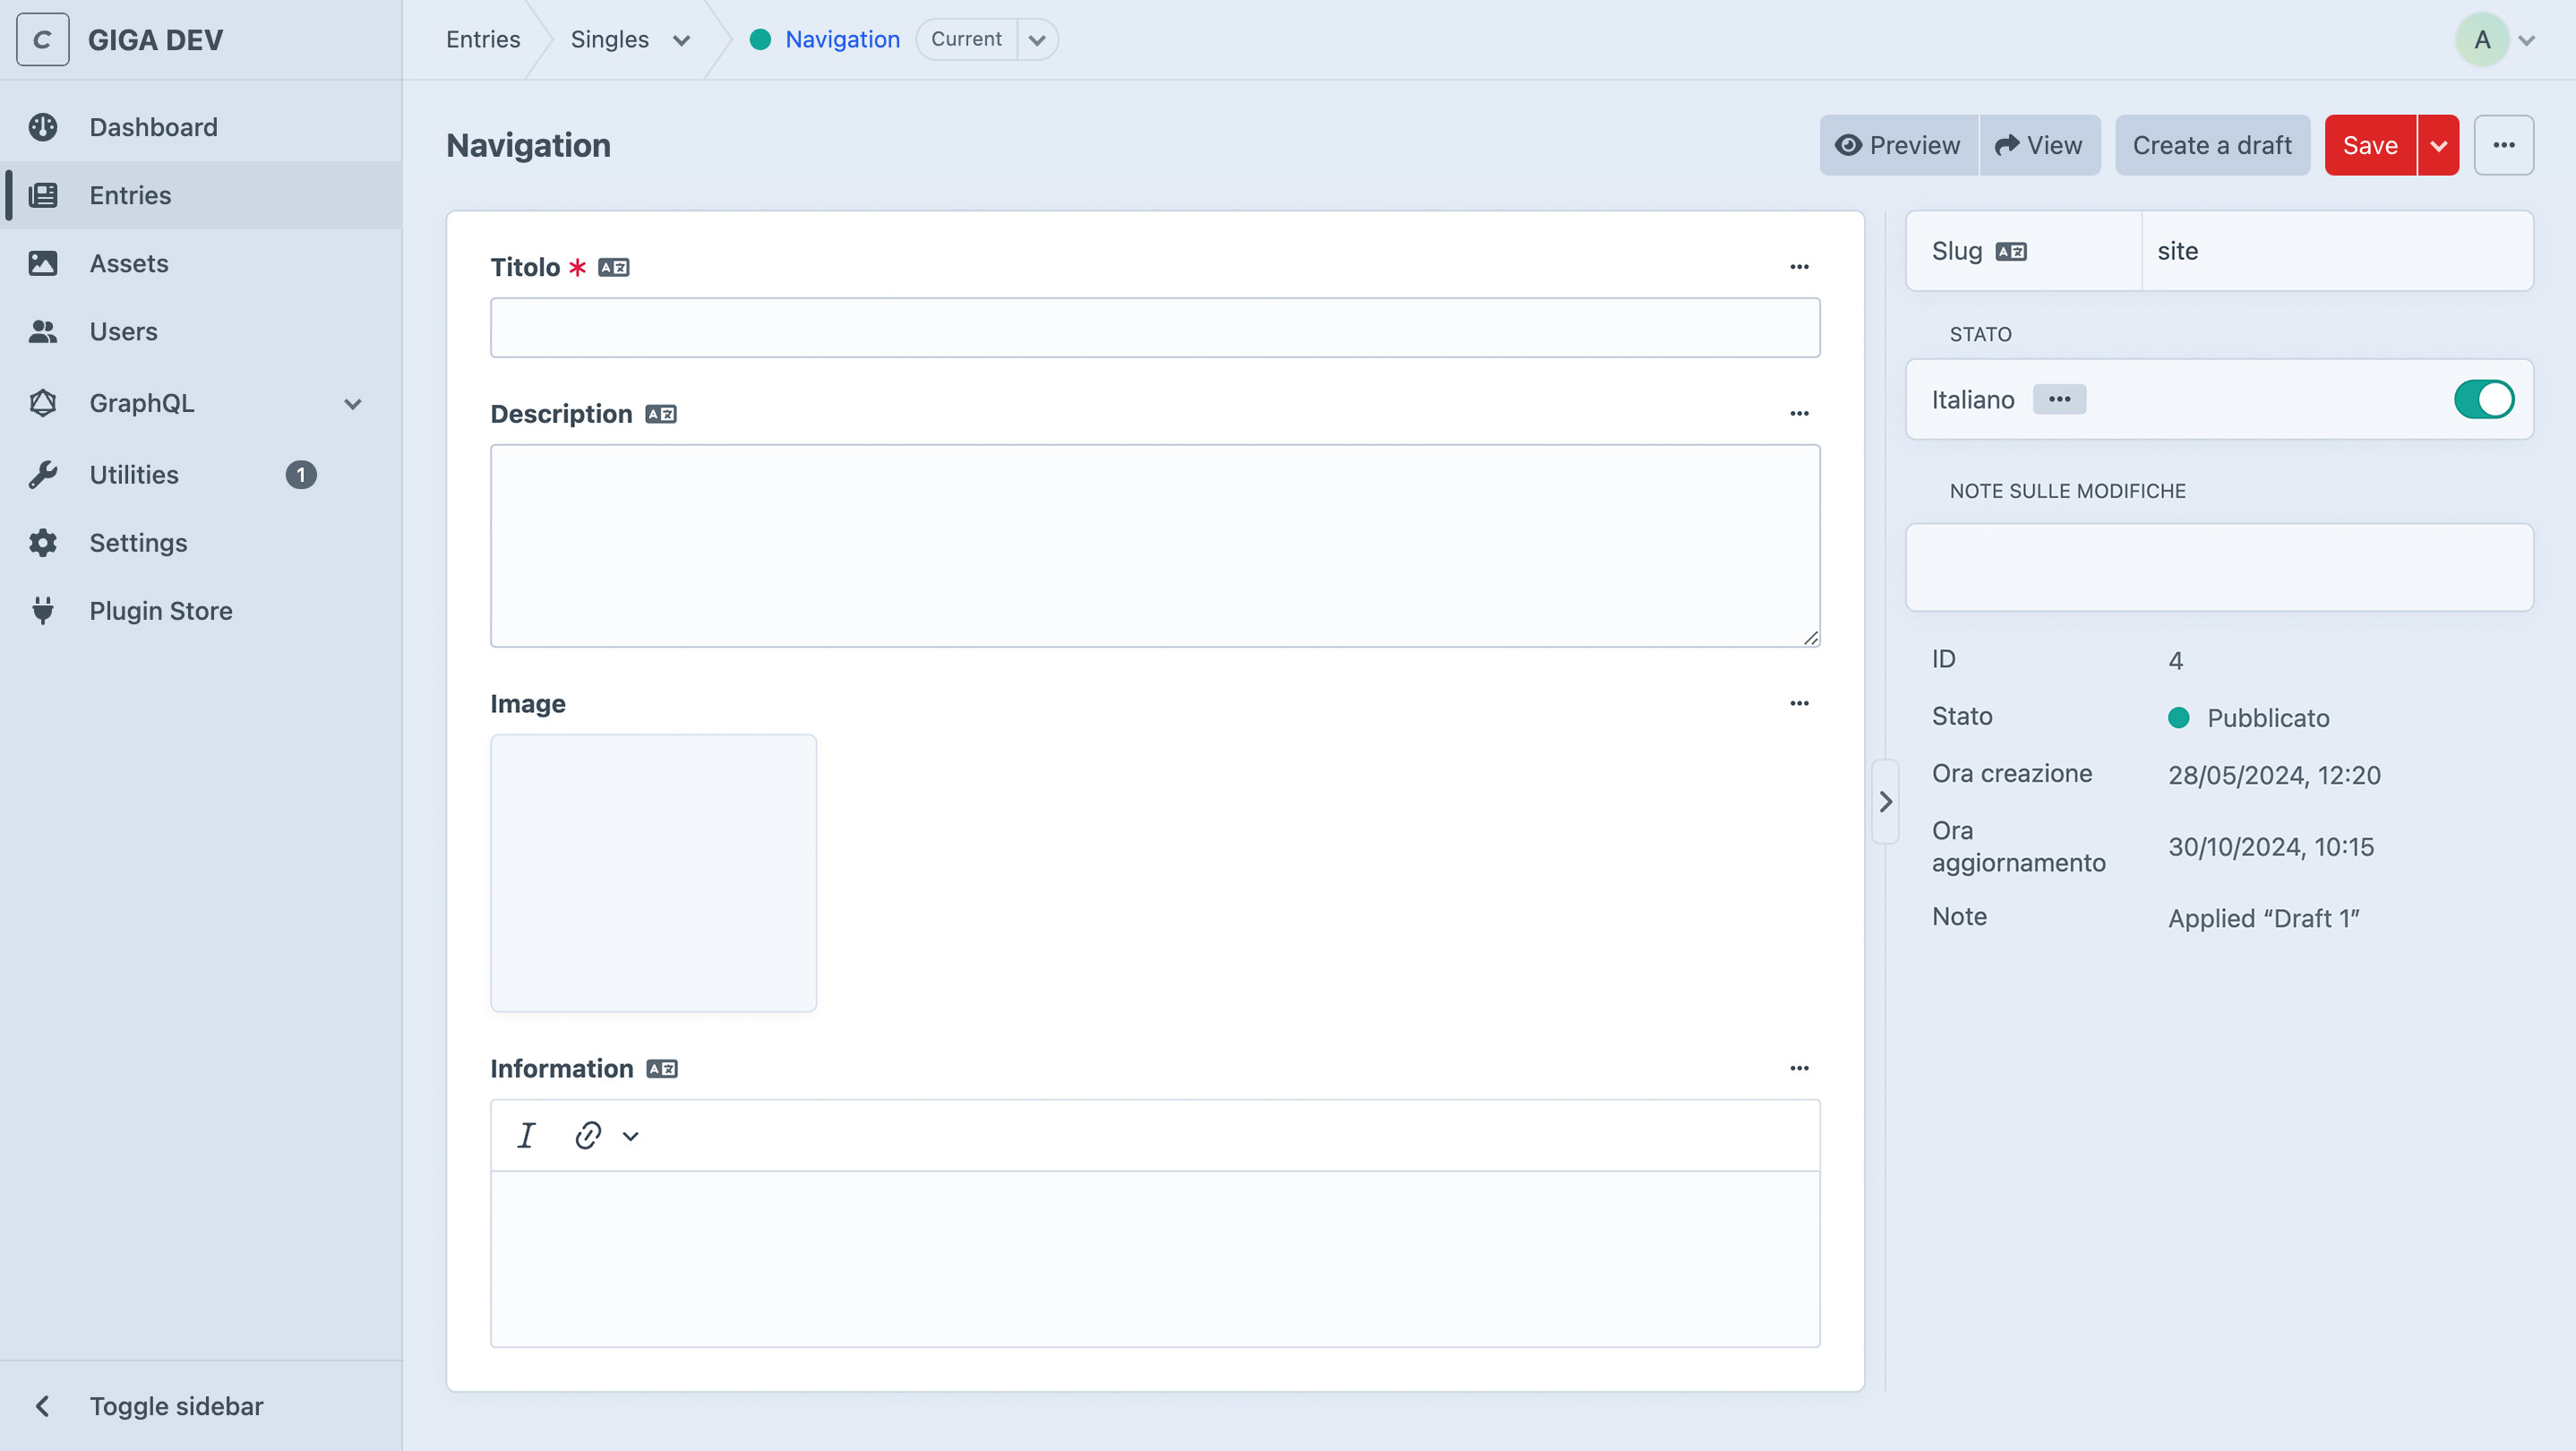The width and height of the screenshot is (2576, 1451).
Task: Expand the GraphQL submenu chevron
Action: (352, 403)
